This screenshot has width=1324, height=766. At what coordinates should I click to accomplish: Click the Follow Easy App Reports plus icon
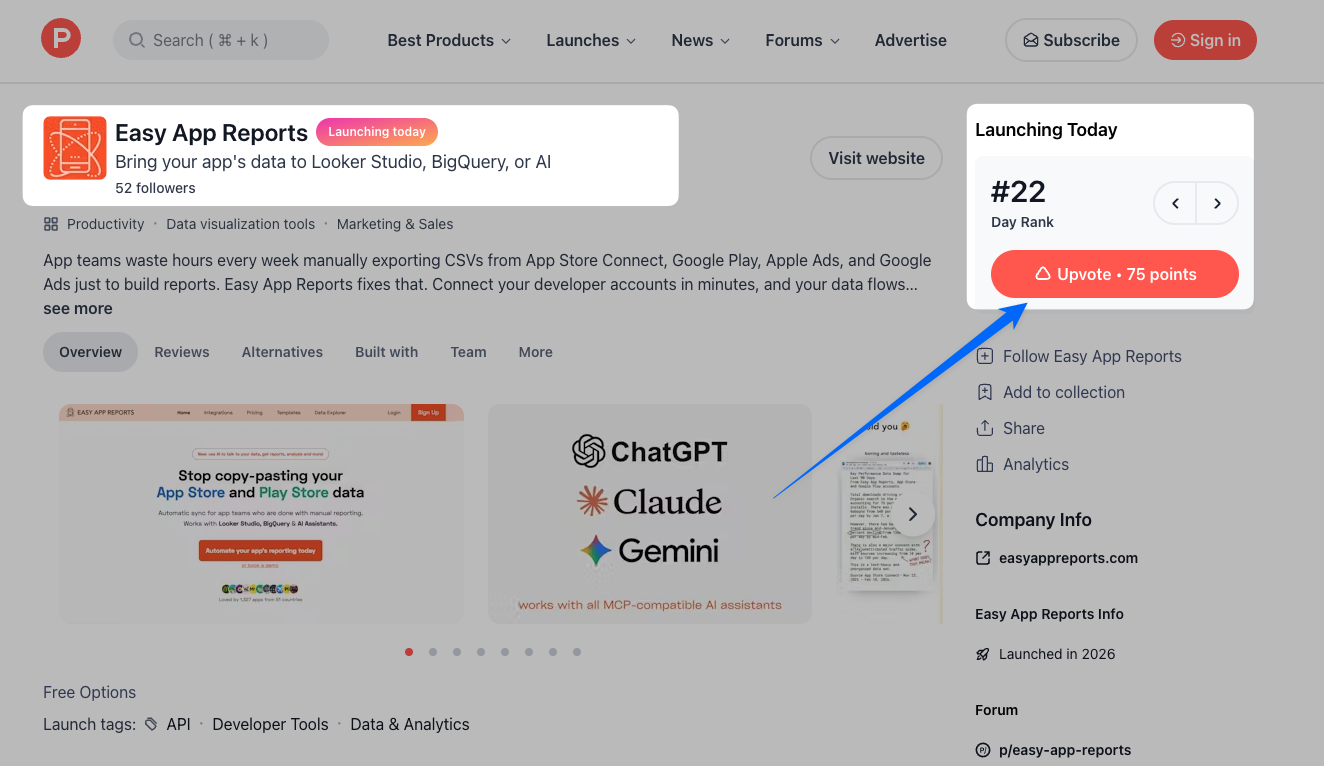click(x=985, y=356)
